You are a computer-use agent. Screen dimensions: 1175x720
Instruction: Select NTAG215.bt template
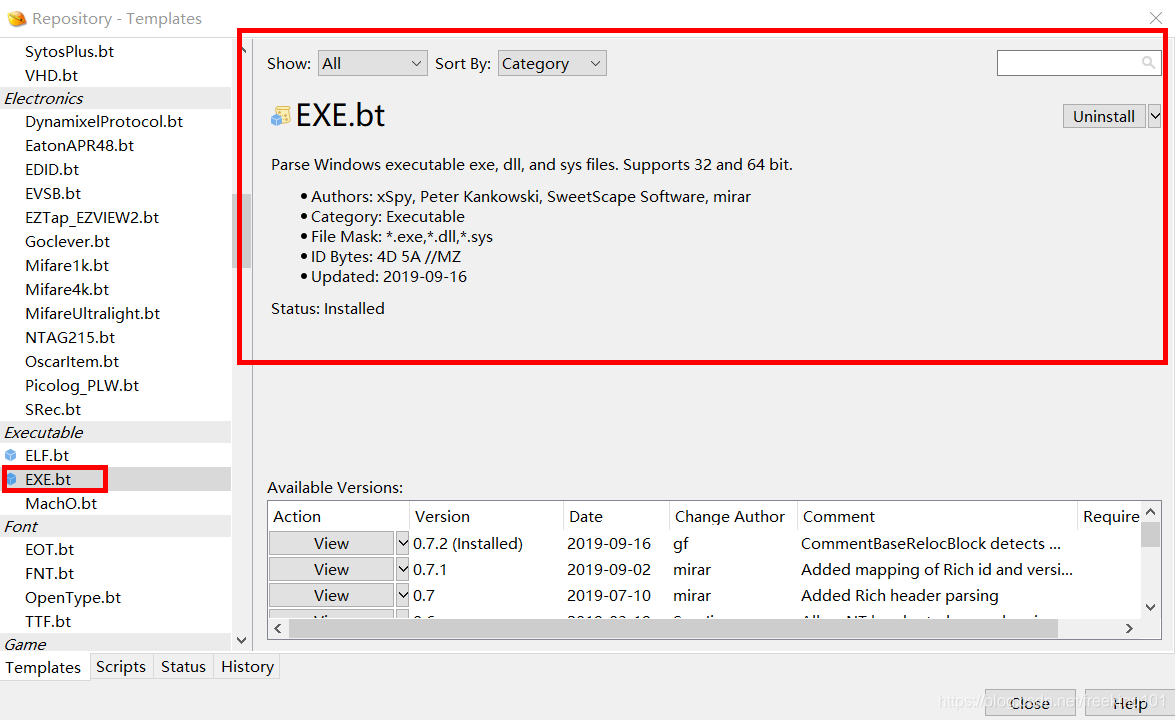point(70,337)
